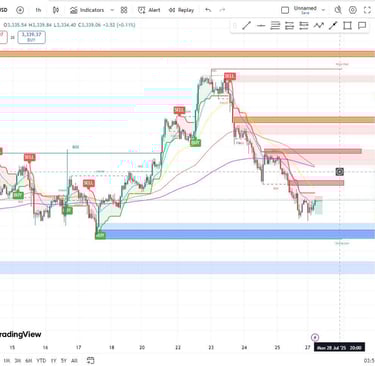Undo the last chart action
Viewport: 375px width, 366px height.
tap(208, 10)
